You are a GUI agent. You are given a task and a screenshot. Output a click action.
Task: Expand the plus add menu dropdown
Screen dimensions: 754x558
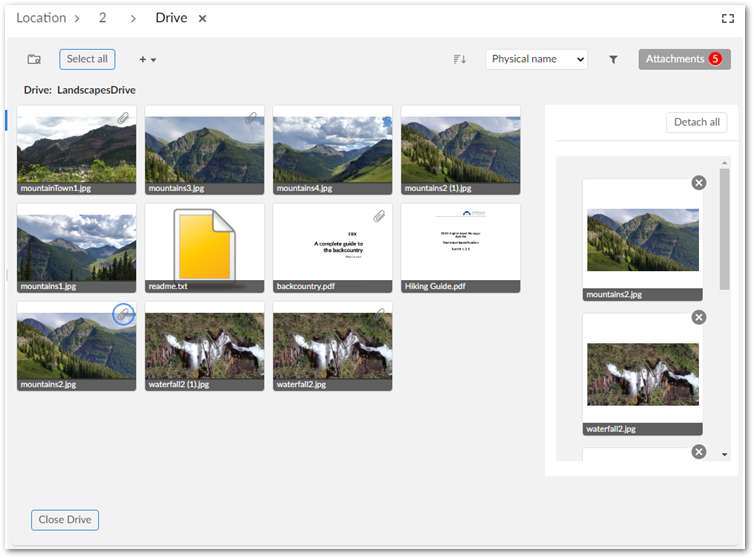(147, 59)
